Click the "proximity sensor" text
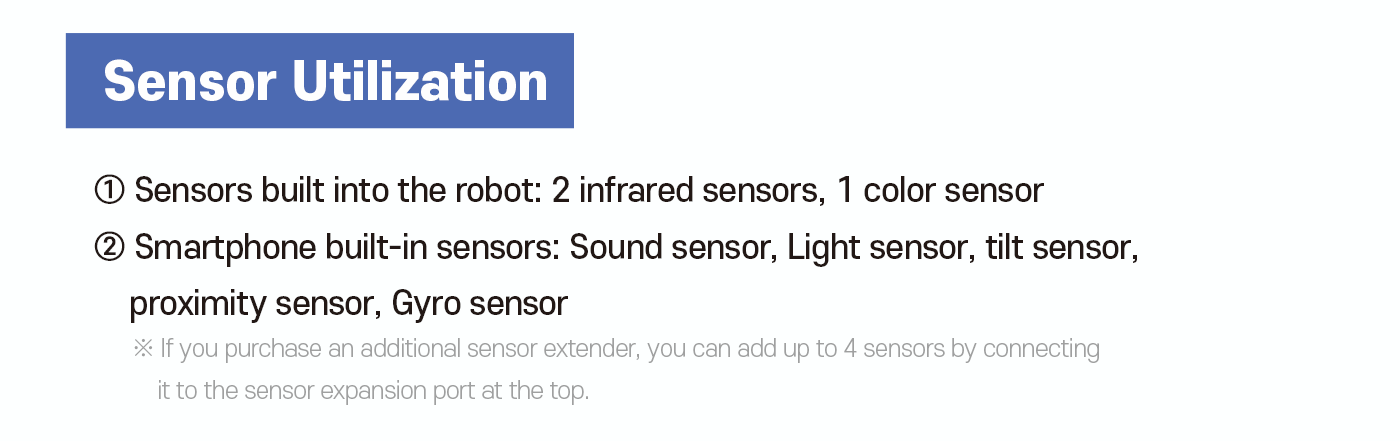This screenshot has height=441, width=1400. point(249,303)
